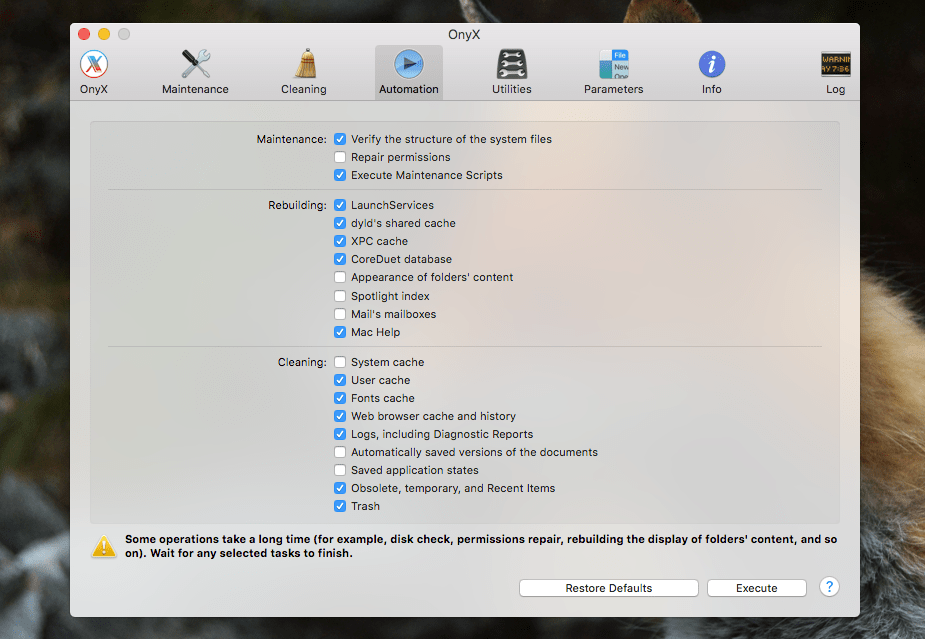Open the Info icon
The width and height of the screenshot is (925, 639).
pos(711,64)
